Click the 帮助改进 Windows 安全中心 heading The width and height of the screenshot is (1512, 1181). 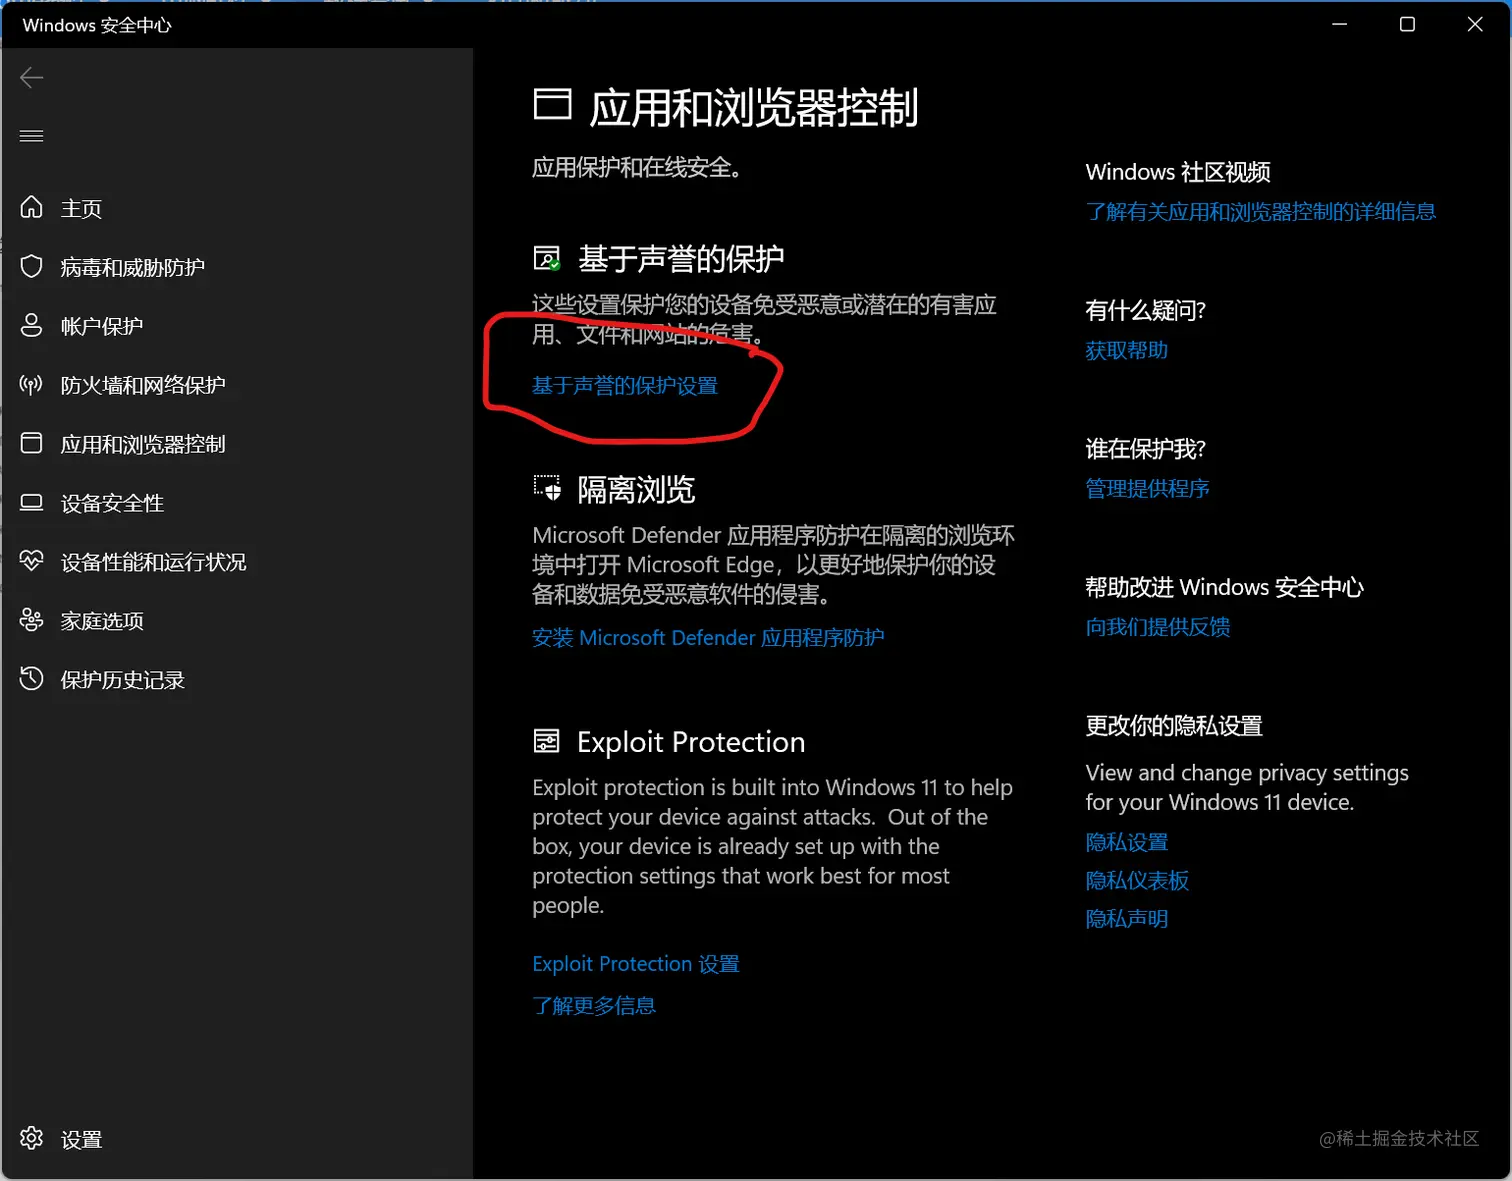pyautogui.click(x=1225, y=587)
